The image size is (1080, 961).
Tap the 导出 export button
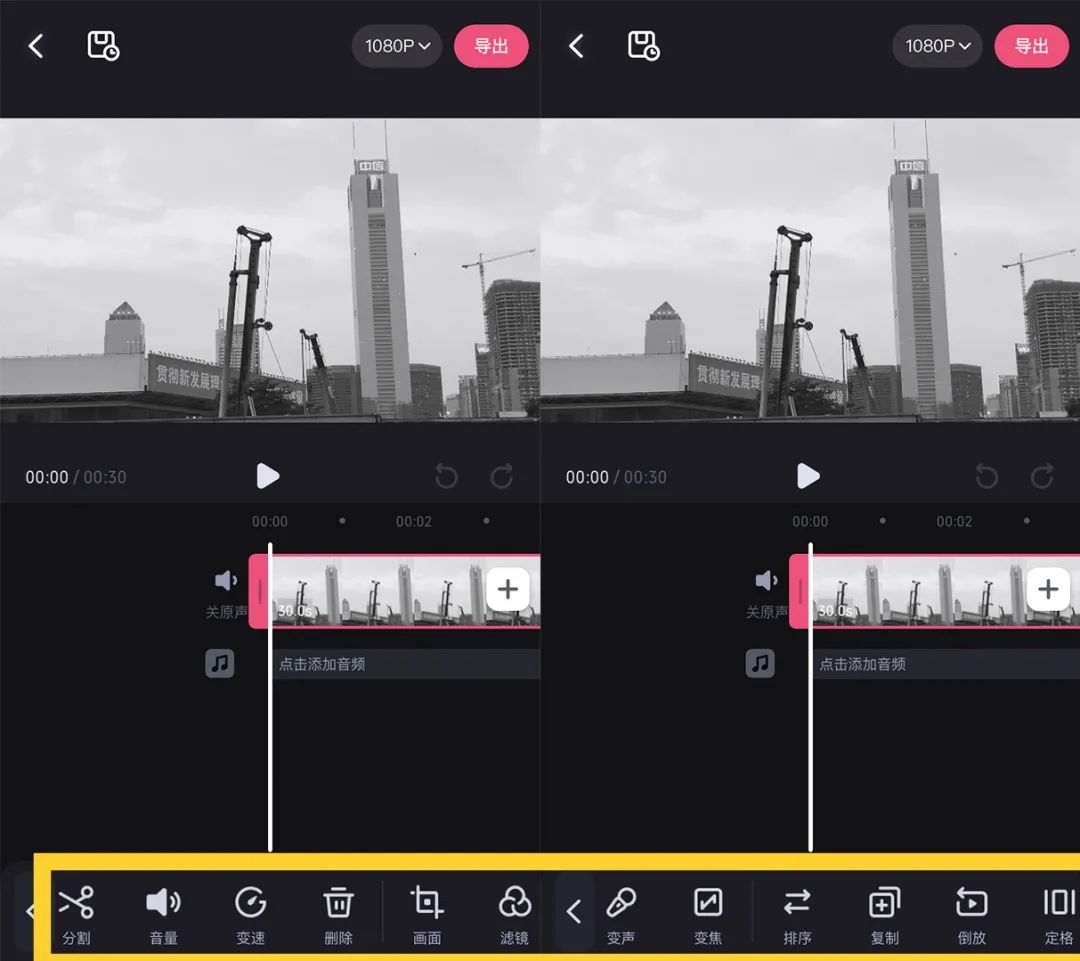coord(491,45)
